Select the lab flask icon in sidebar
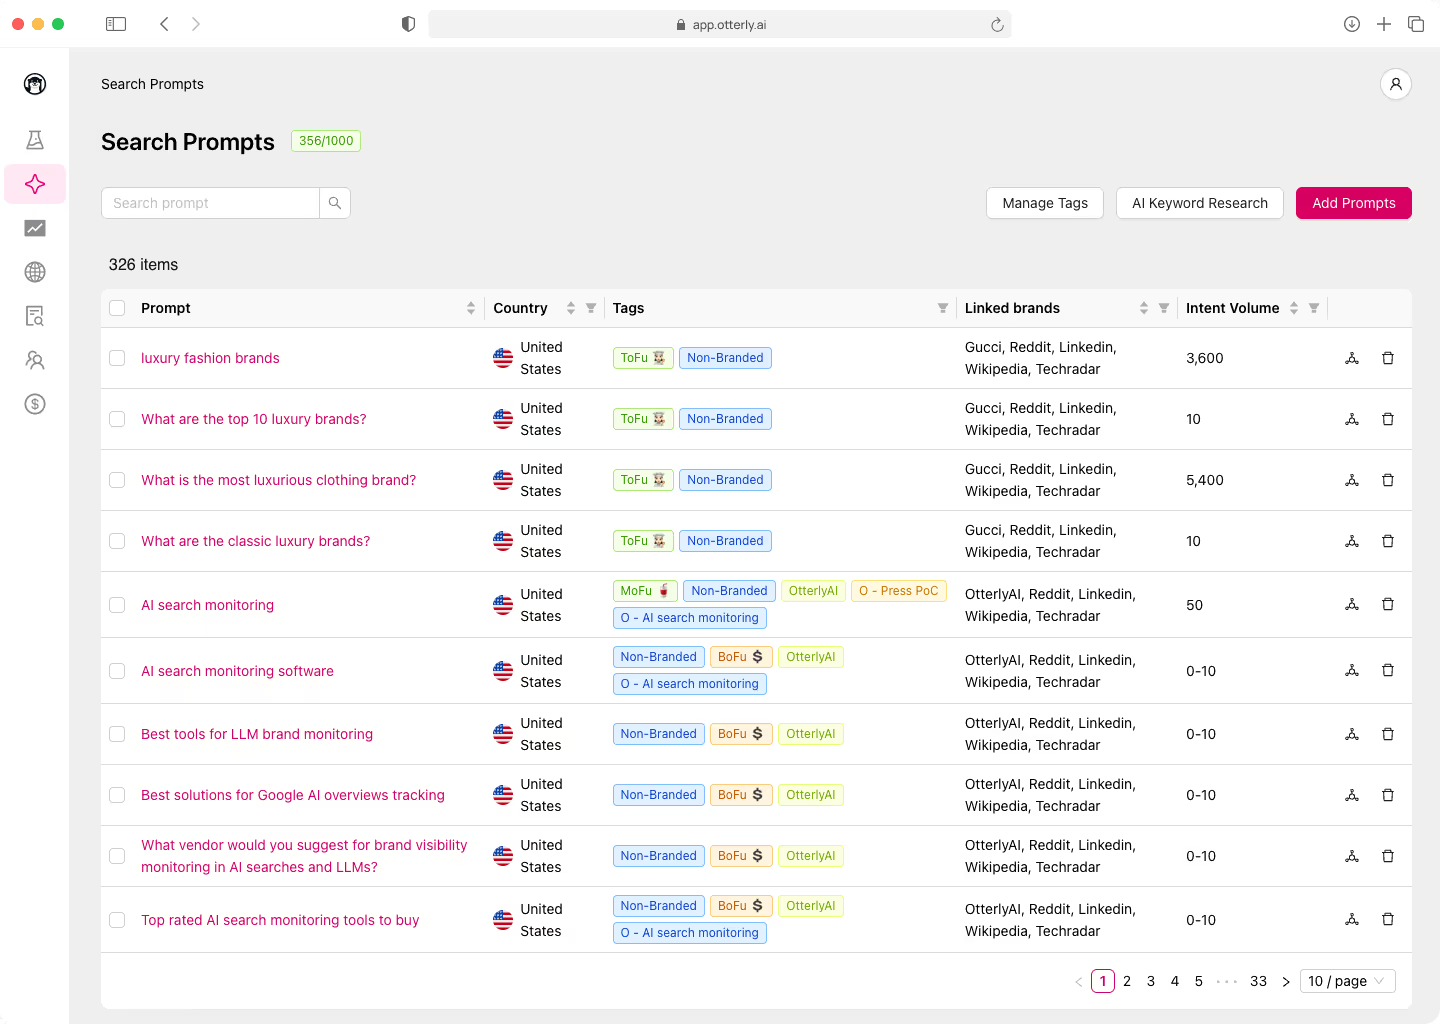 point(35,140)
